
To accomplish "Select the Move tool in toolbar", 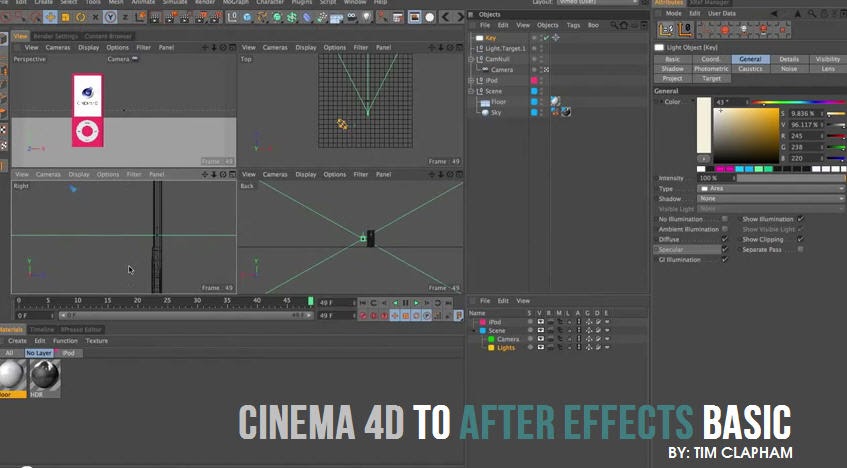I will point(50,17).
